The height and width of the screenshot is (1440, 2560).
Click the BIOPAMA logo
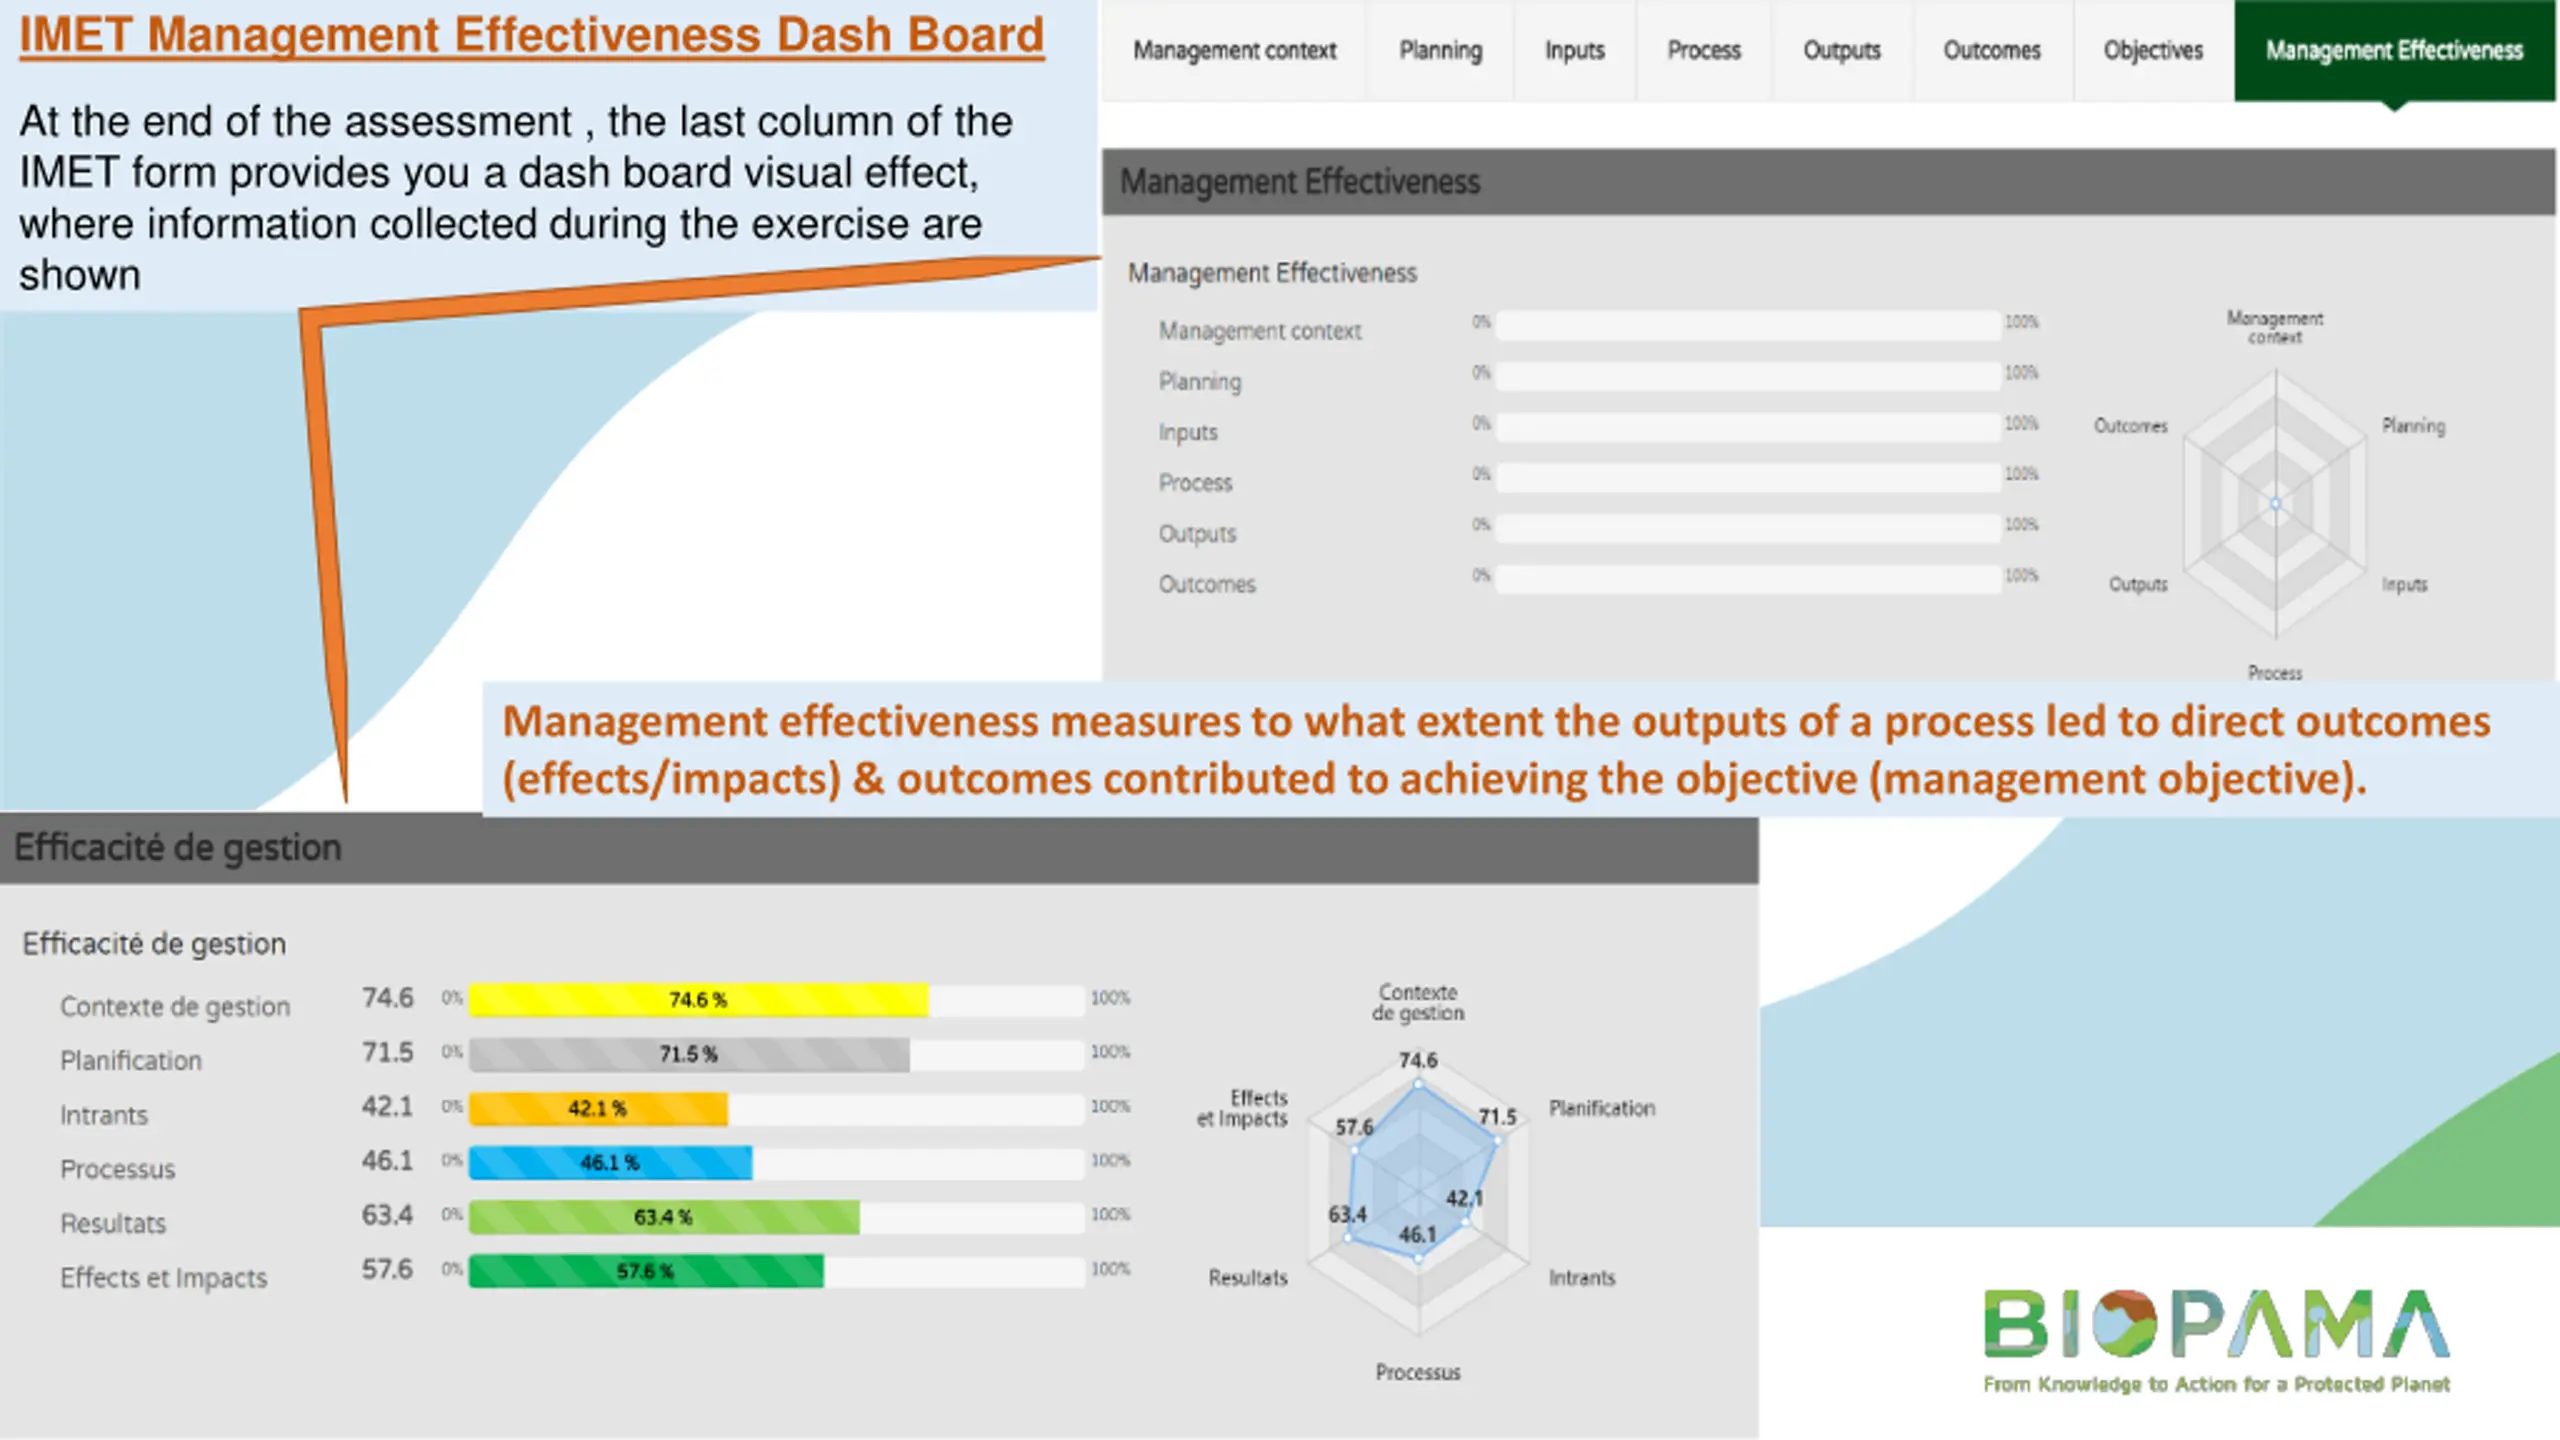click(x=2216, y=1324)
